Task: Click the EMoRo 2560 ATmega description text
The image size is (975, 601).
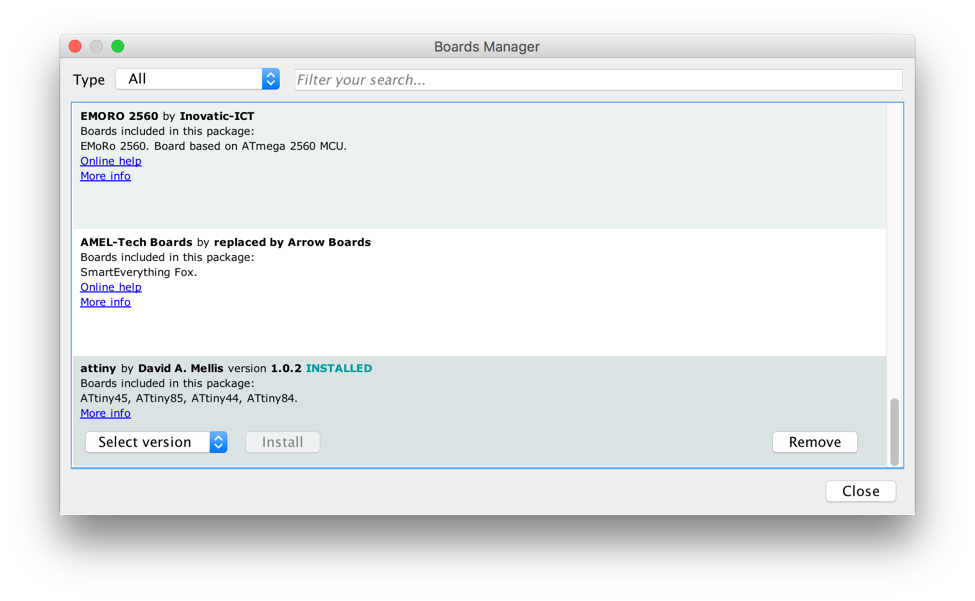Action: tap(213, 146)
